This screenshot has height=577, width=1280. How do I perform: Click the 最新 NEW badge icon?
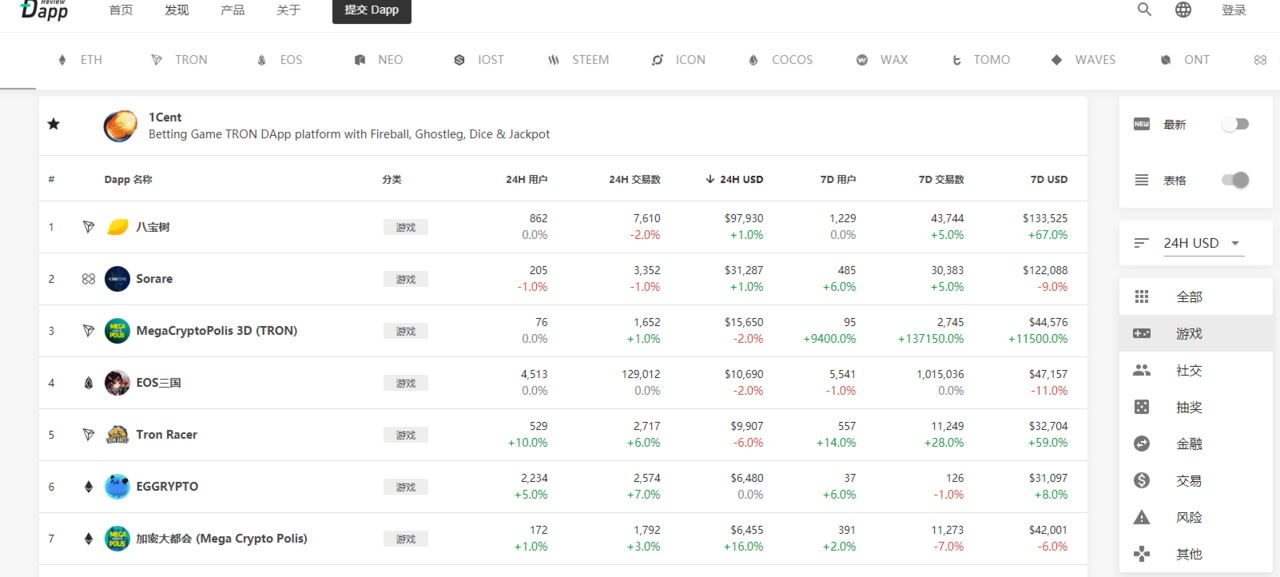pos(1141,125)
